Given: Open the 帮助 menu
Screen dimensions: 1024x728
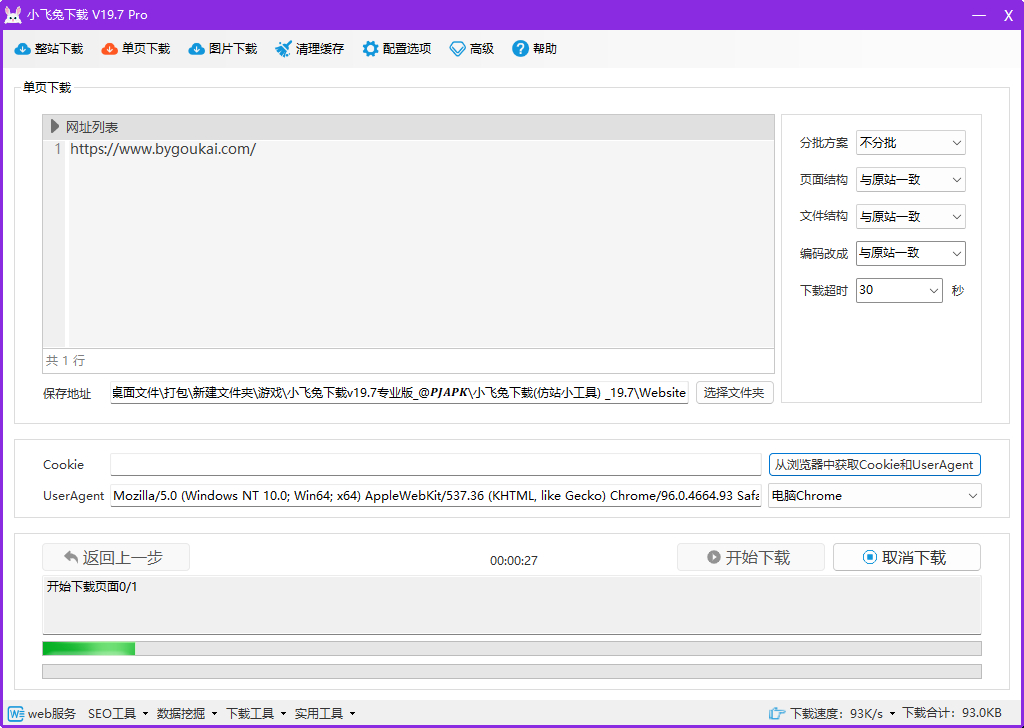Looking at the screenshot, I should click(x=534, y=49).
